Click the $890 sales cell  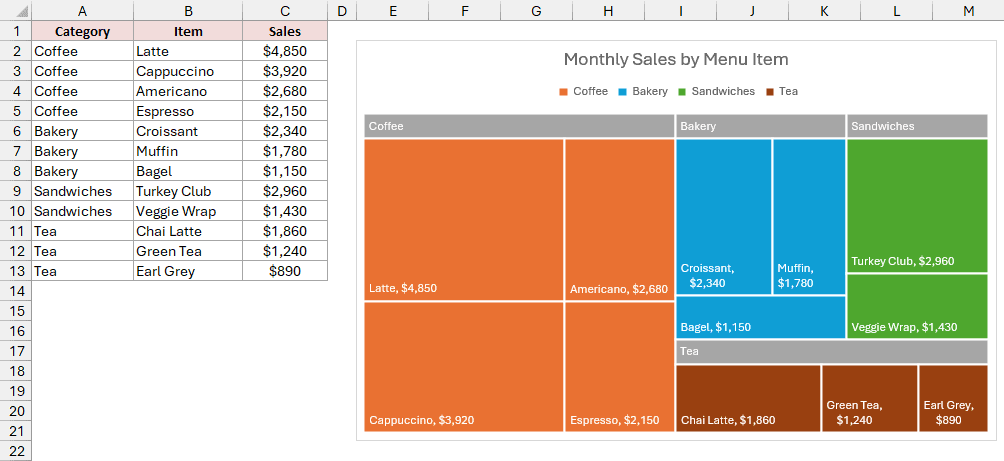click(285, 271)
